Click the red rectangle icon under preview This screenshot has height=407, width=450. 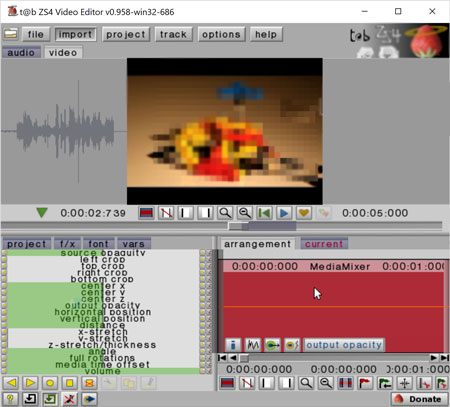pos(146,213)
